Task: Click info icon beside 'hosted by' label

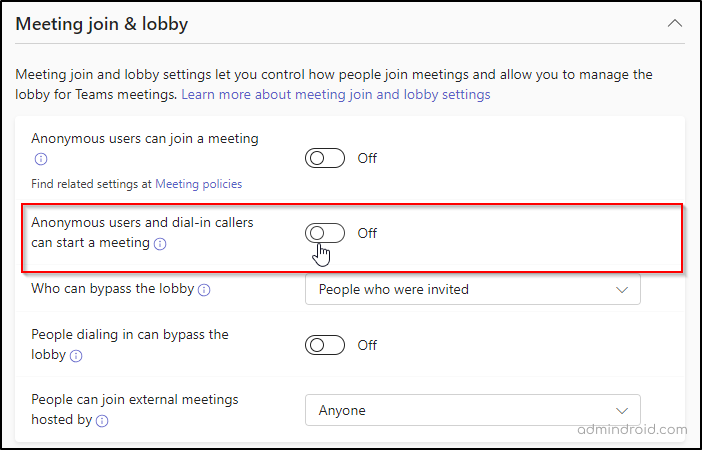Action: [102, 421]
